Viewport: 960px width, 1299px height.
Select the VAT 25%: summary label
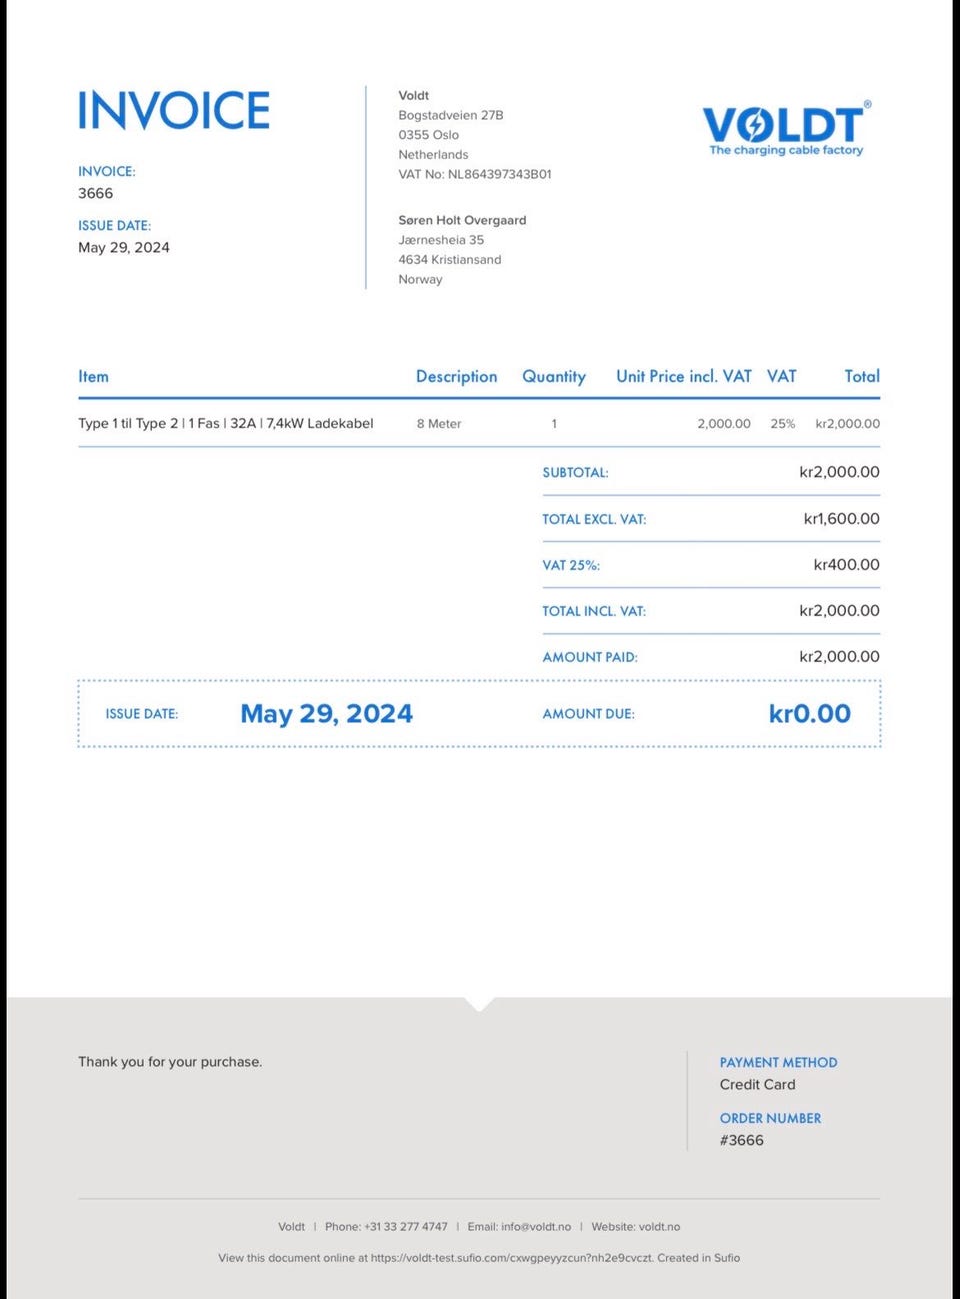pos(571,566)
